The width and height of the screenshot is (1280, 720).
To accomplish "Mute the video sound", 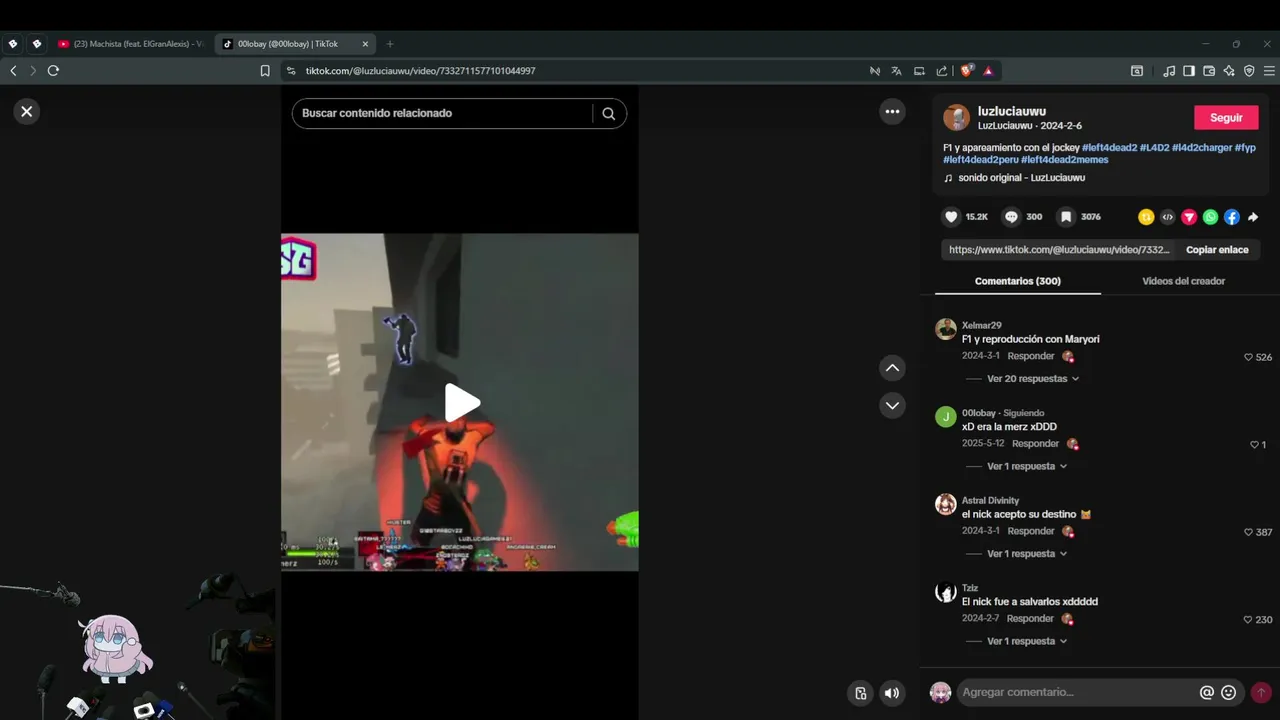I will (892, 693).
